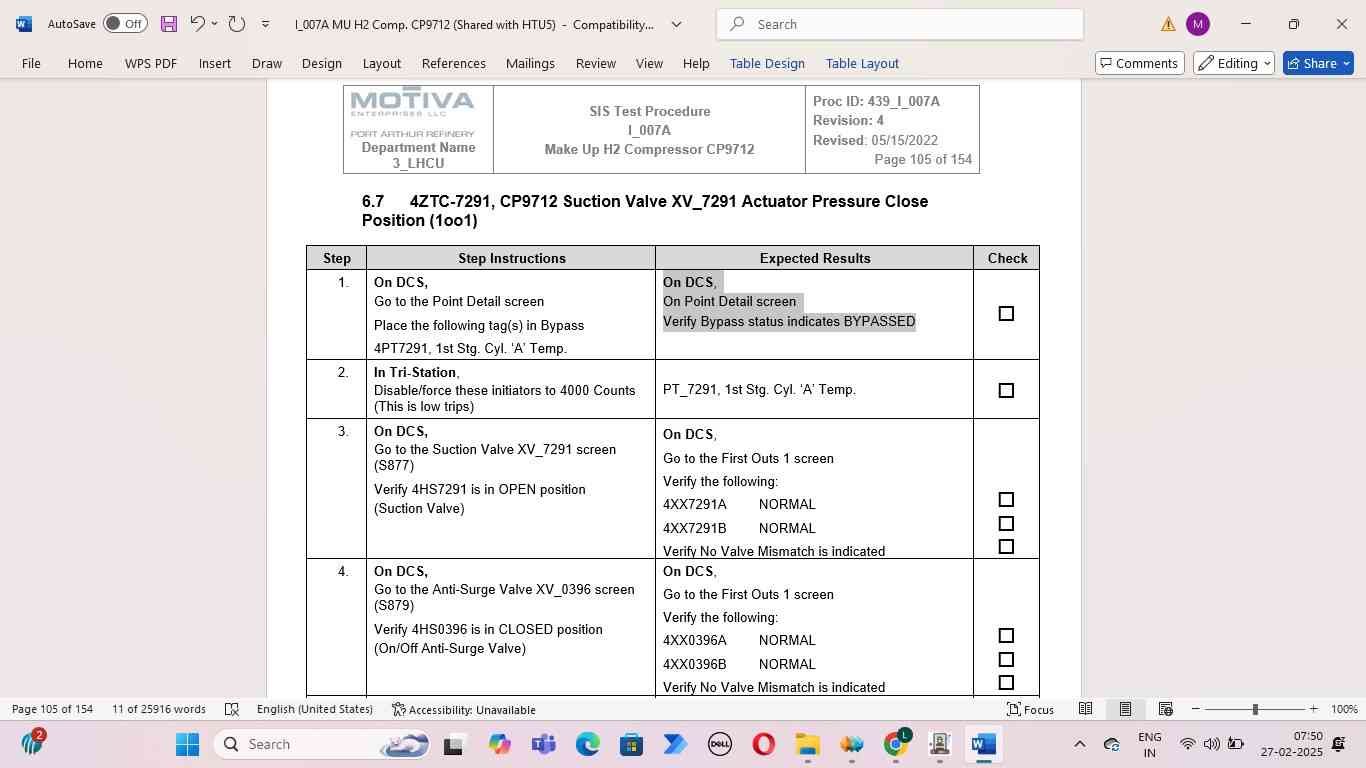Expand the document title dropdown chevron
This screenshot has width=1366, height=768.
[x=676, y=24]
